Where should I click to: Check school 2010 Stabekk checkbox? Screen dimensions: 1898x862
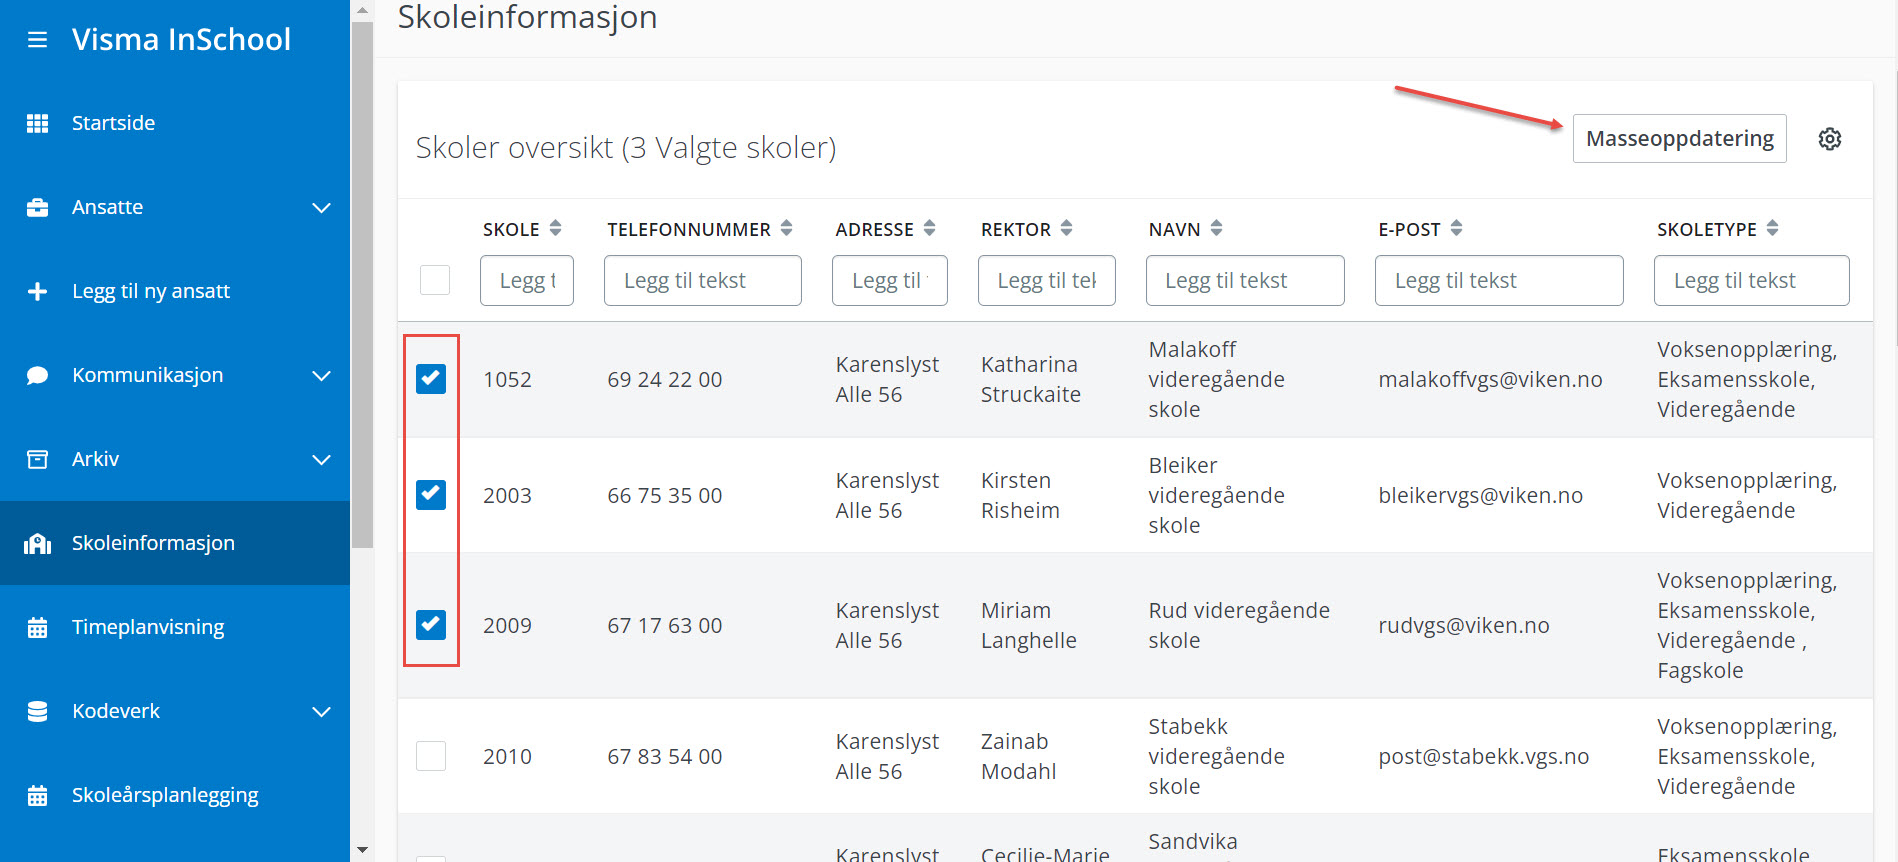(x=431, y=756)
